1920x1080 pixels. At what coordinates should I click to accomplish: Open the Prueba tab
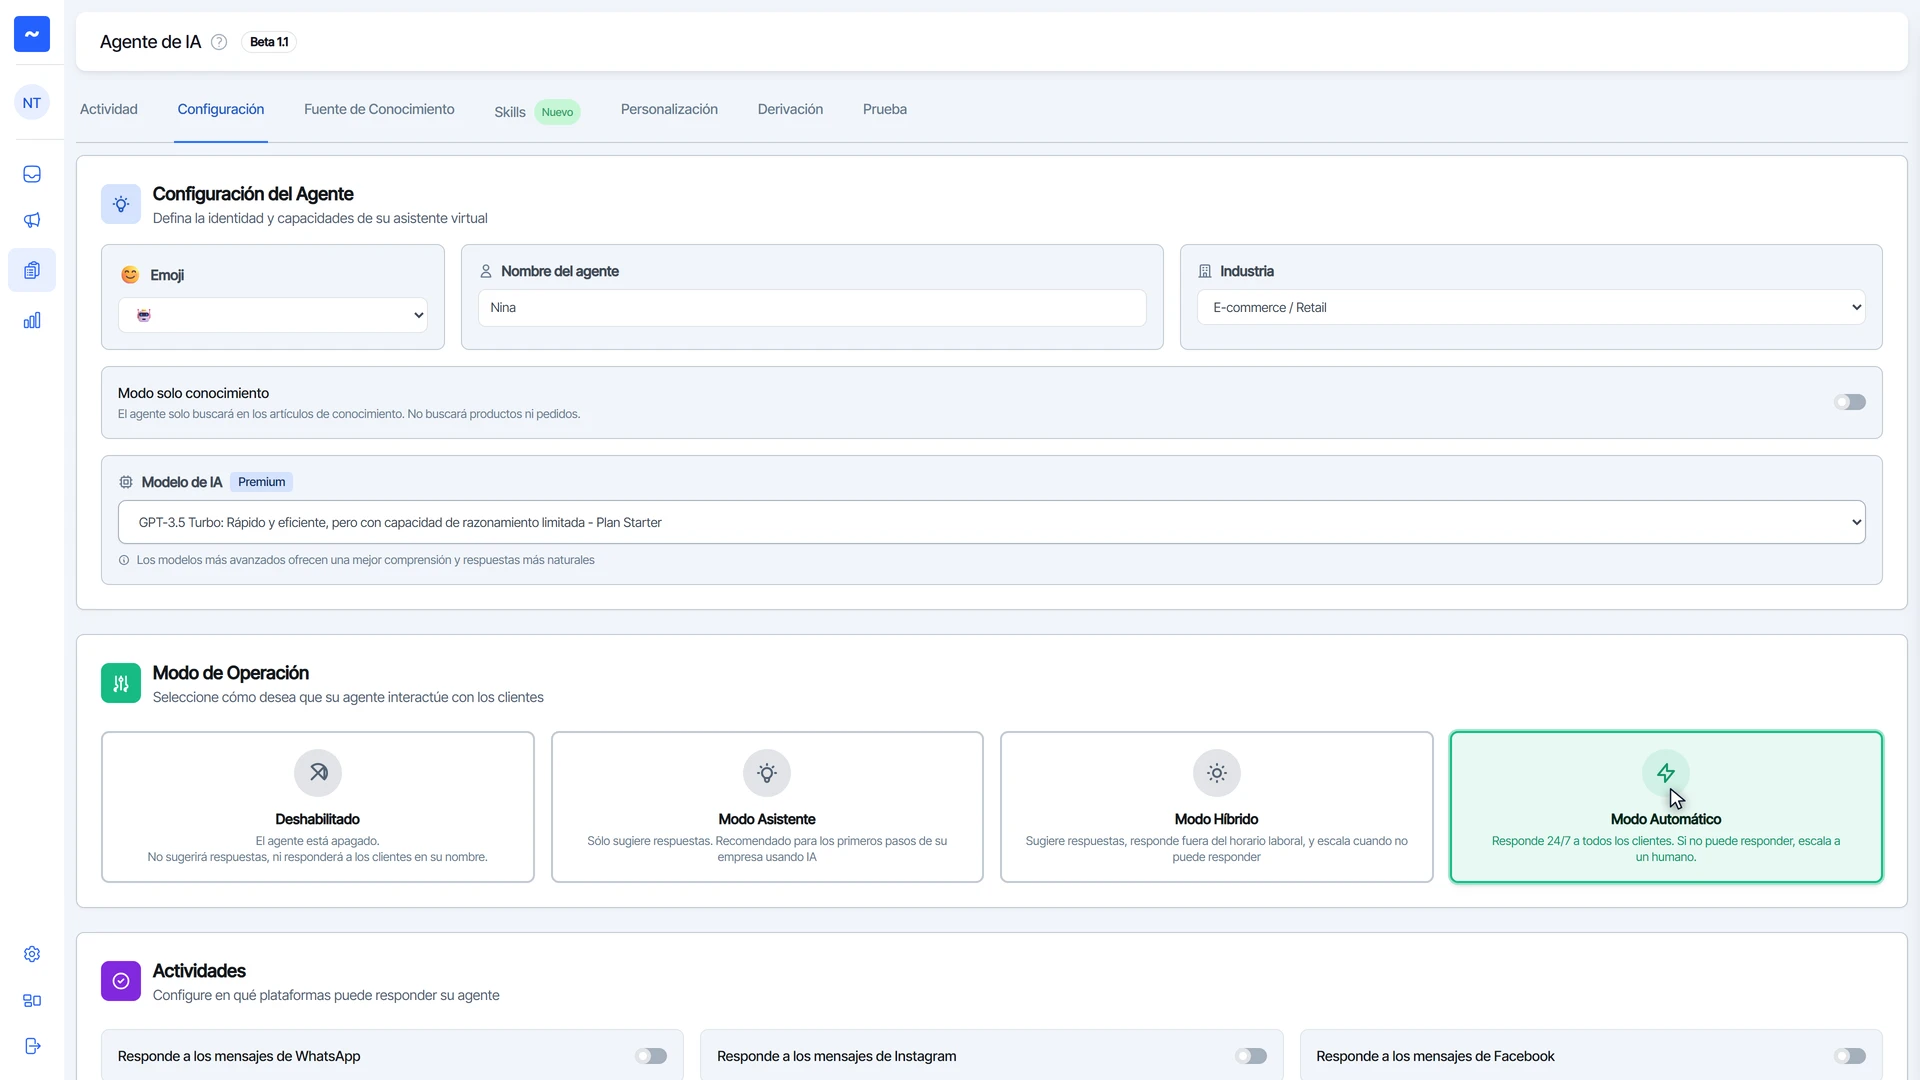pos(885,109)
